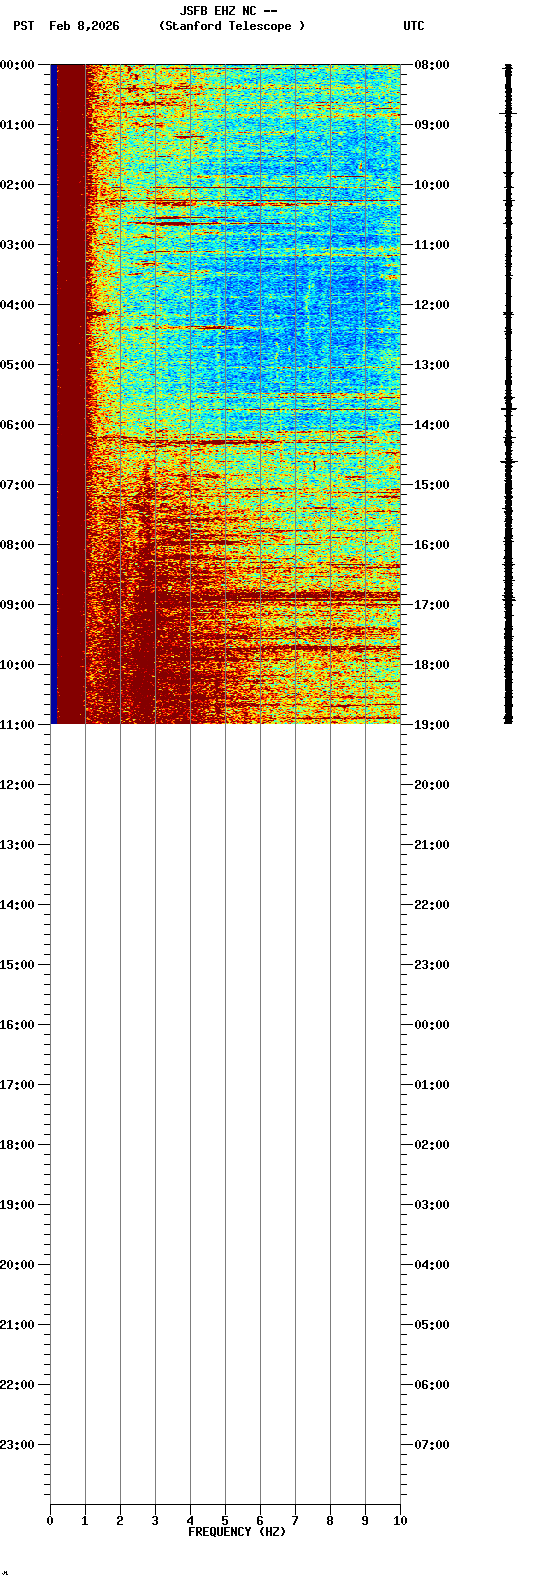Click the 09:00 PST time label
Viewport: 552px width, 1584px height.
click(x=17, y=605)
